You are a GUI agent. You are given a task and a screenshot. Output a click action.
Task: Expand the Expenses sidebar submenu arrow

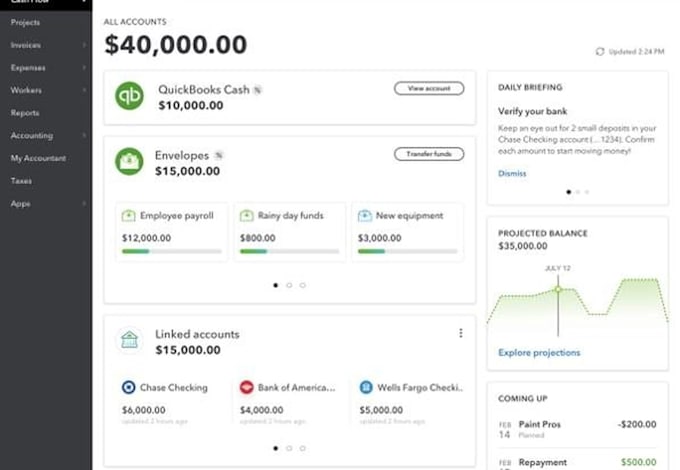pyautogui.click(x=84, y=68)
